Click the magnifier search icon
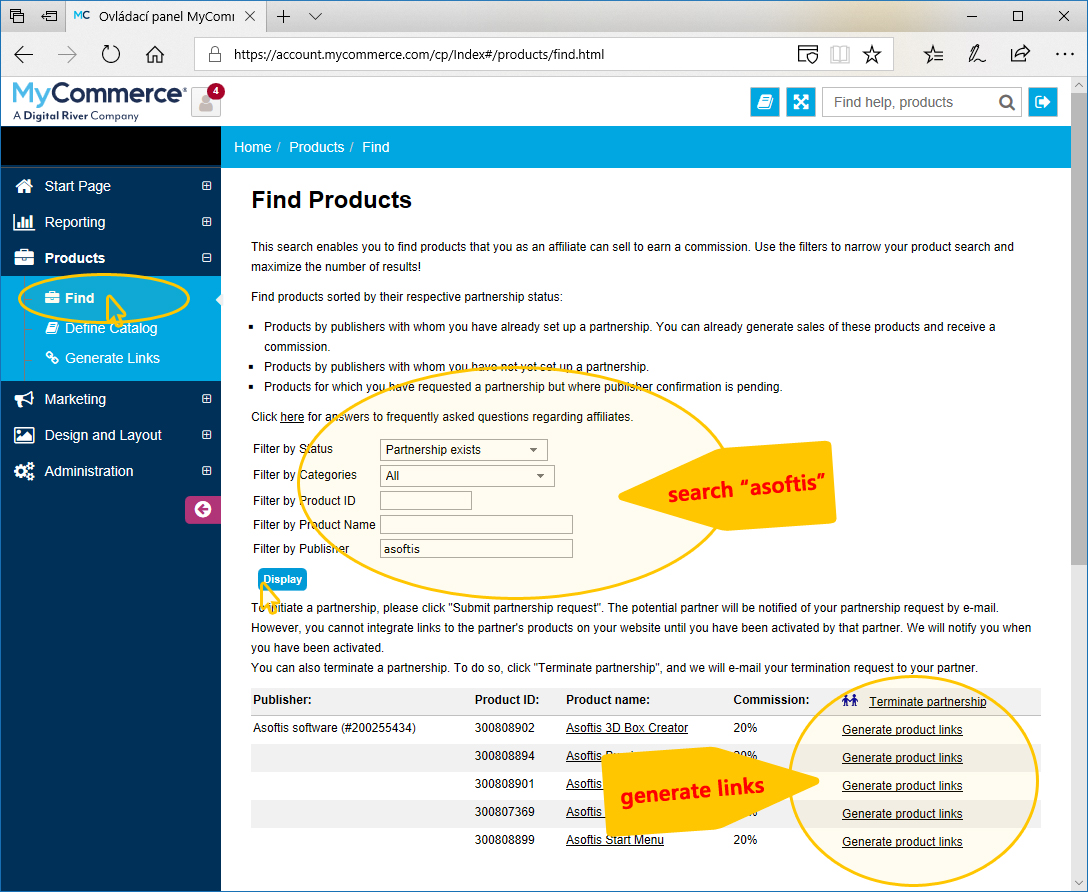The image size is (1088, 892). click(1007, 103)
